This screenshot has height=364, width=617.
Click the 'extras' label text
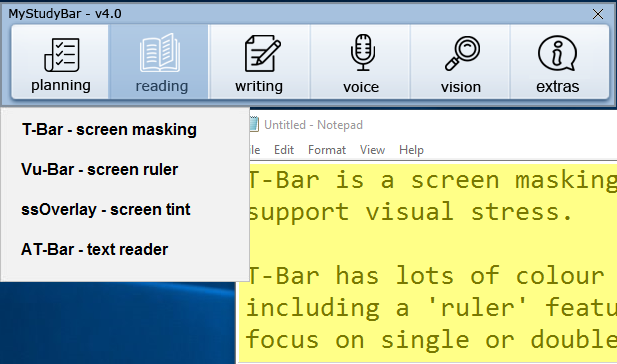coord(558,87)
